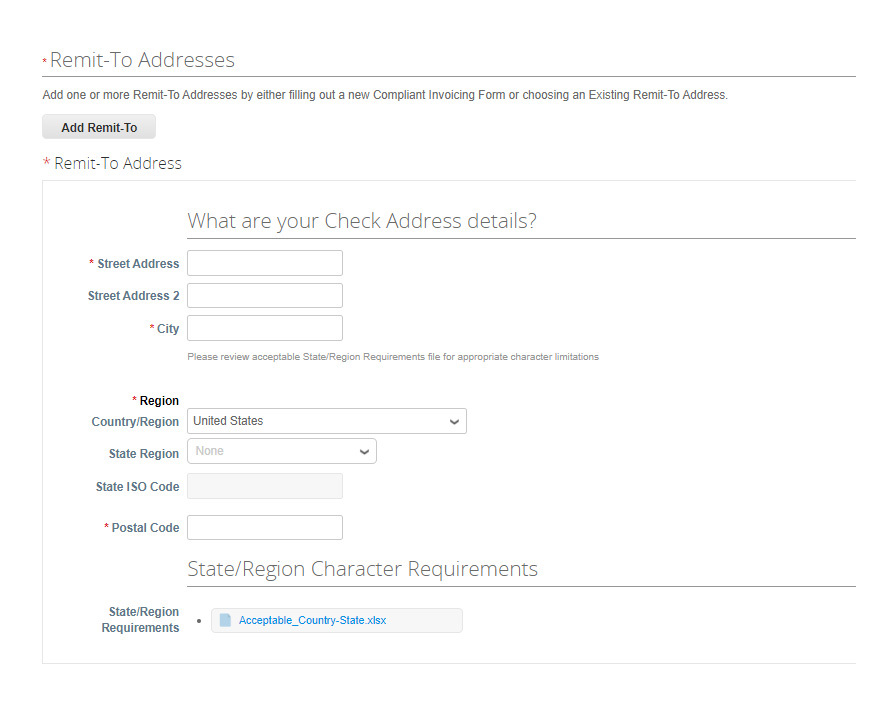Screen dimensions: 894x705
Task: Click the Remit-To Addresses section heading
Action: (139, 60)
